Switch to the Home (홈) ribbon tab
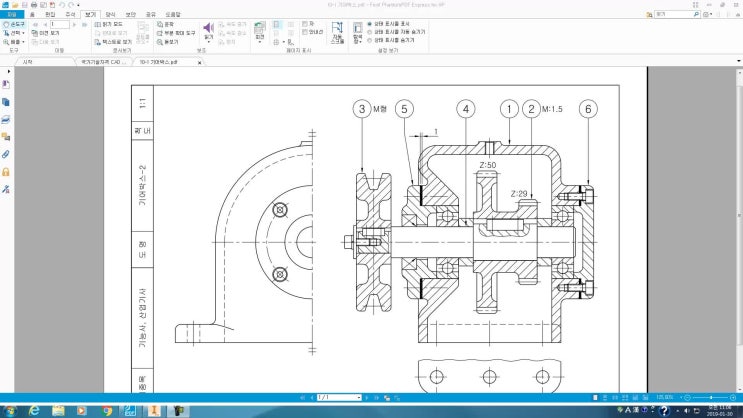 click(x=32, y=15)
